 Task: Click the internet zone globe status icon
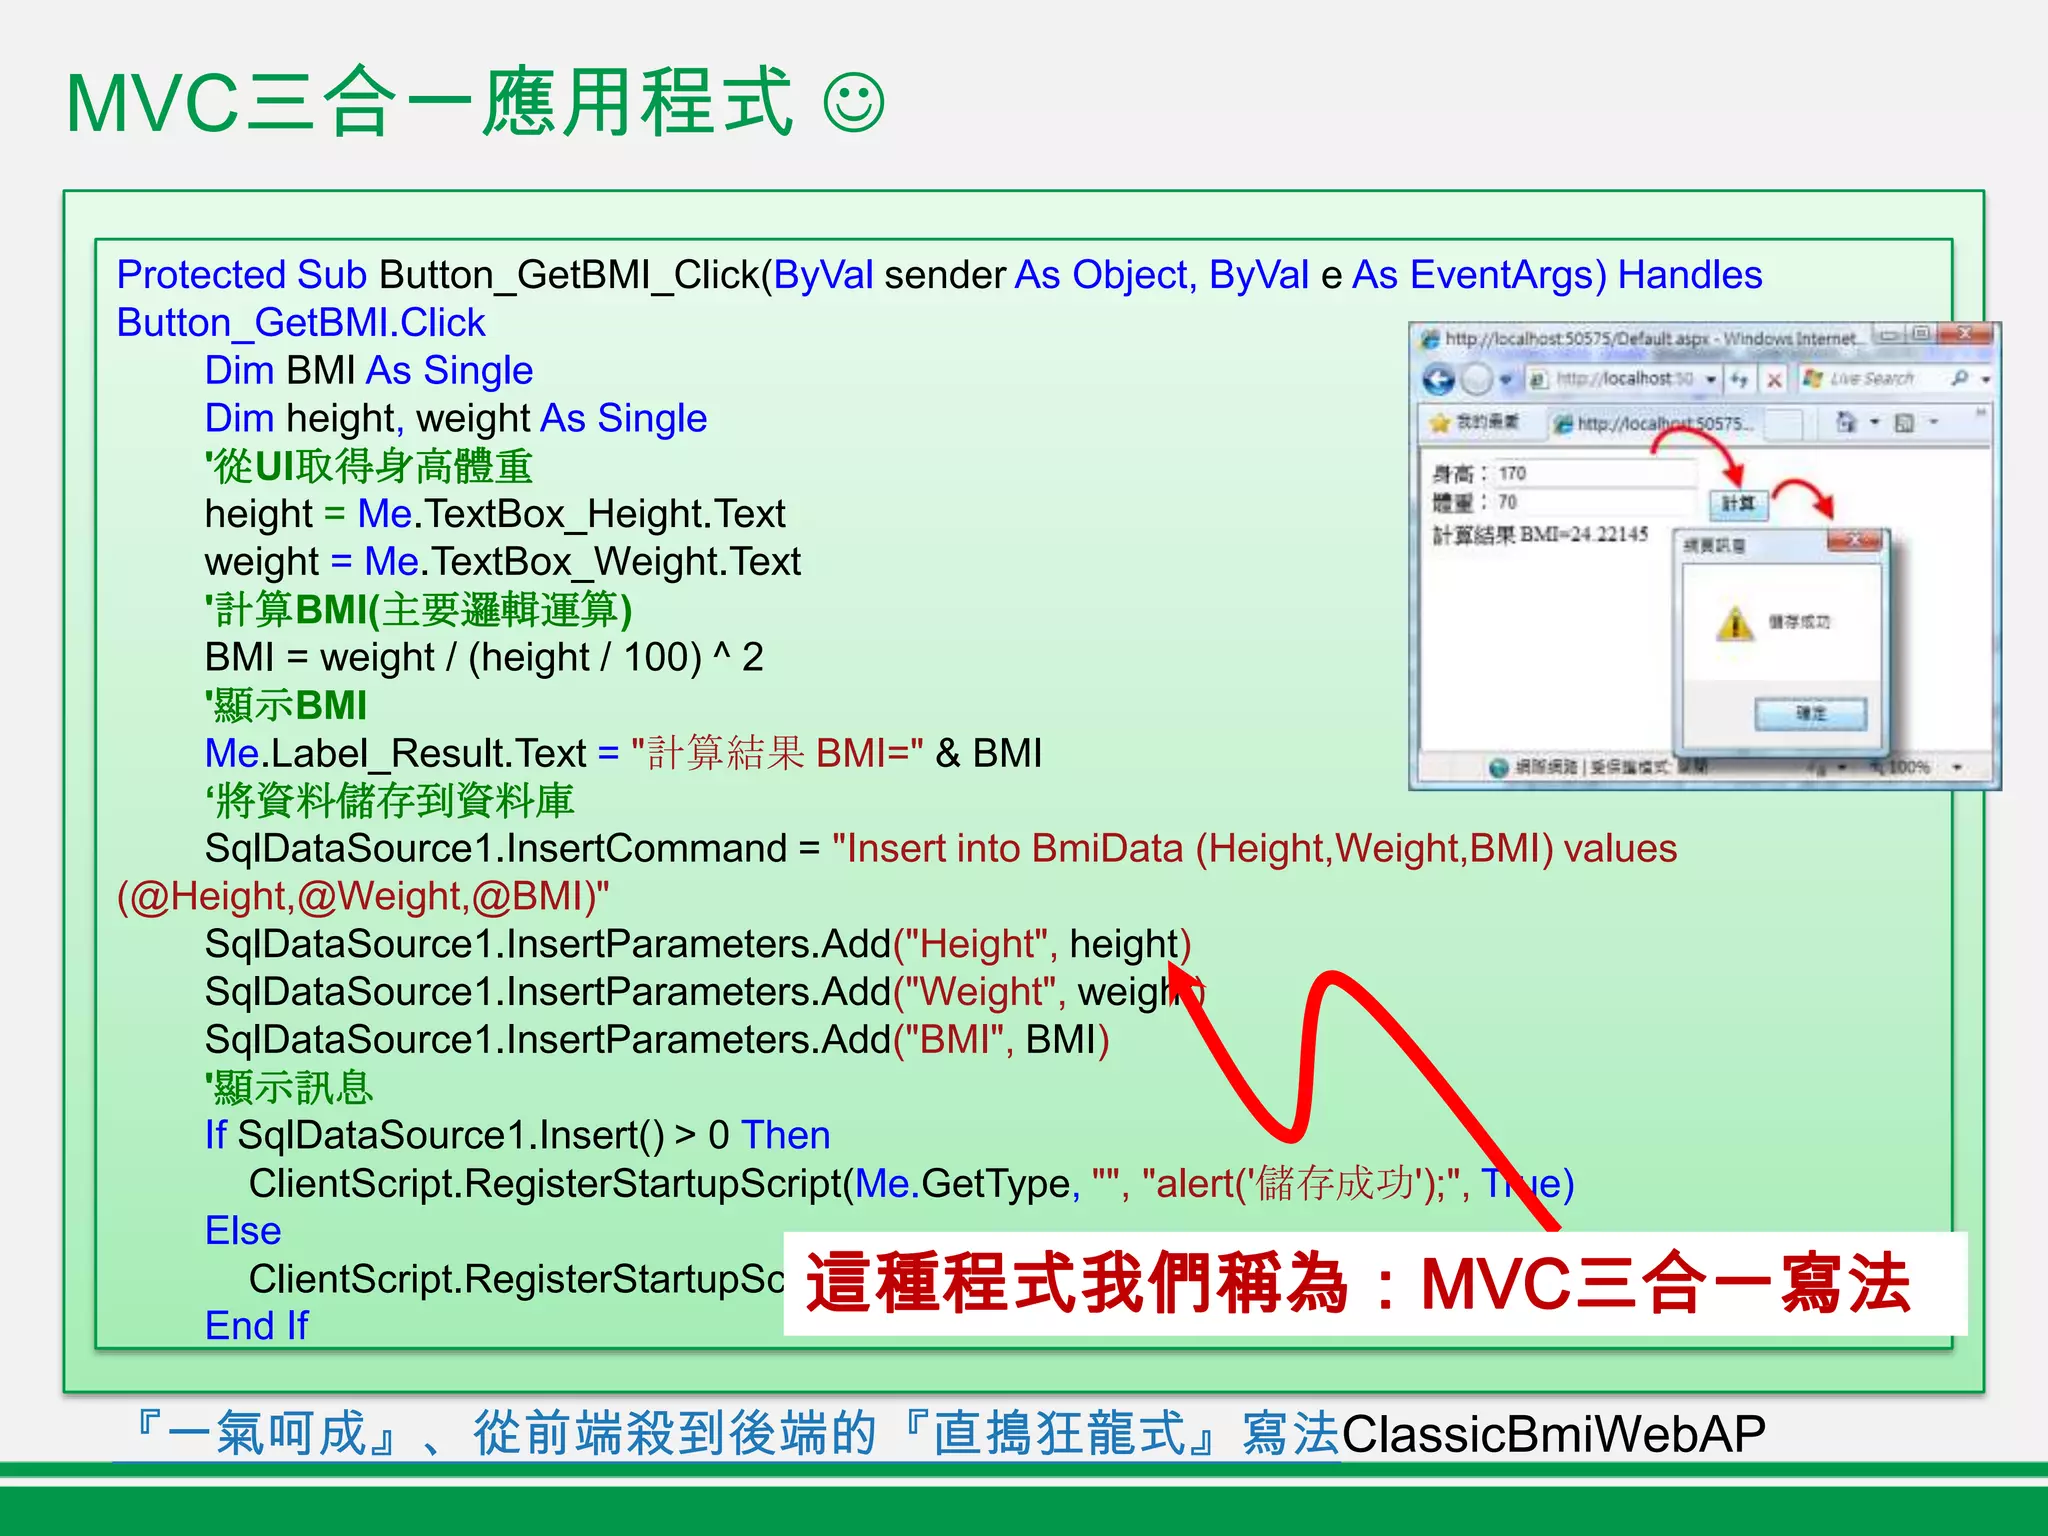click(x=1497, y=767)
